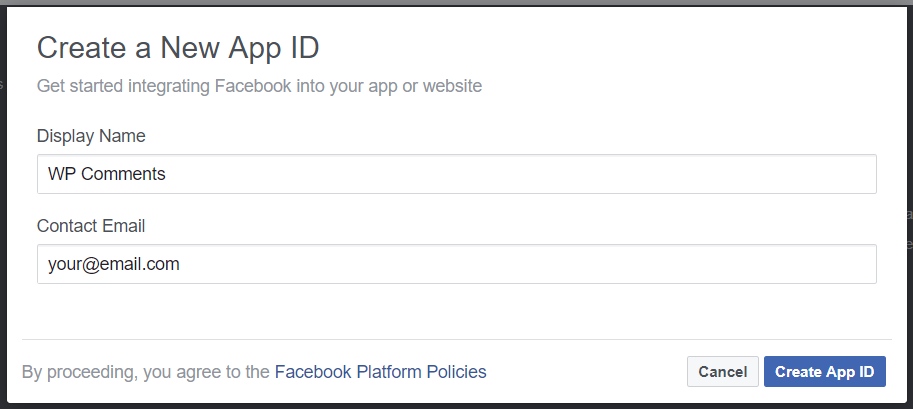The image size is (913, 409).
Task: Click the dimmed strip above the dialog
Action: pyautogui.click(x=456, y=2)
